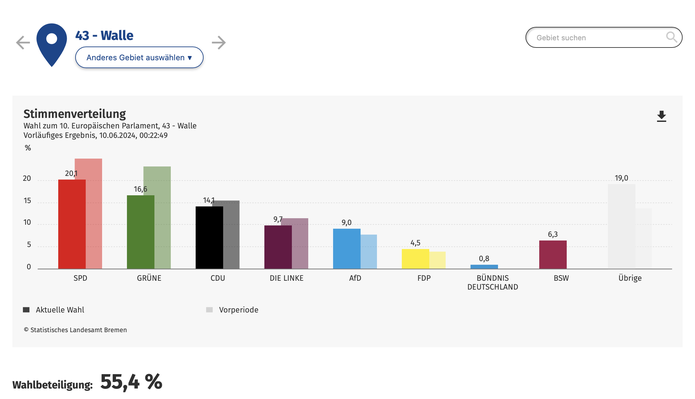Screen dimensions: 695x399
Task: Select the black CDU bar
Action: pyautogui.click(x=209, y=237)
